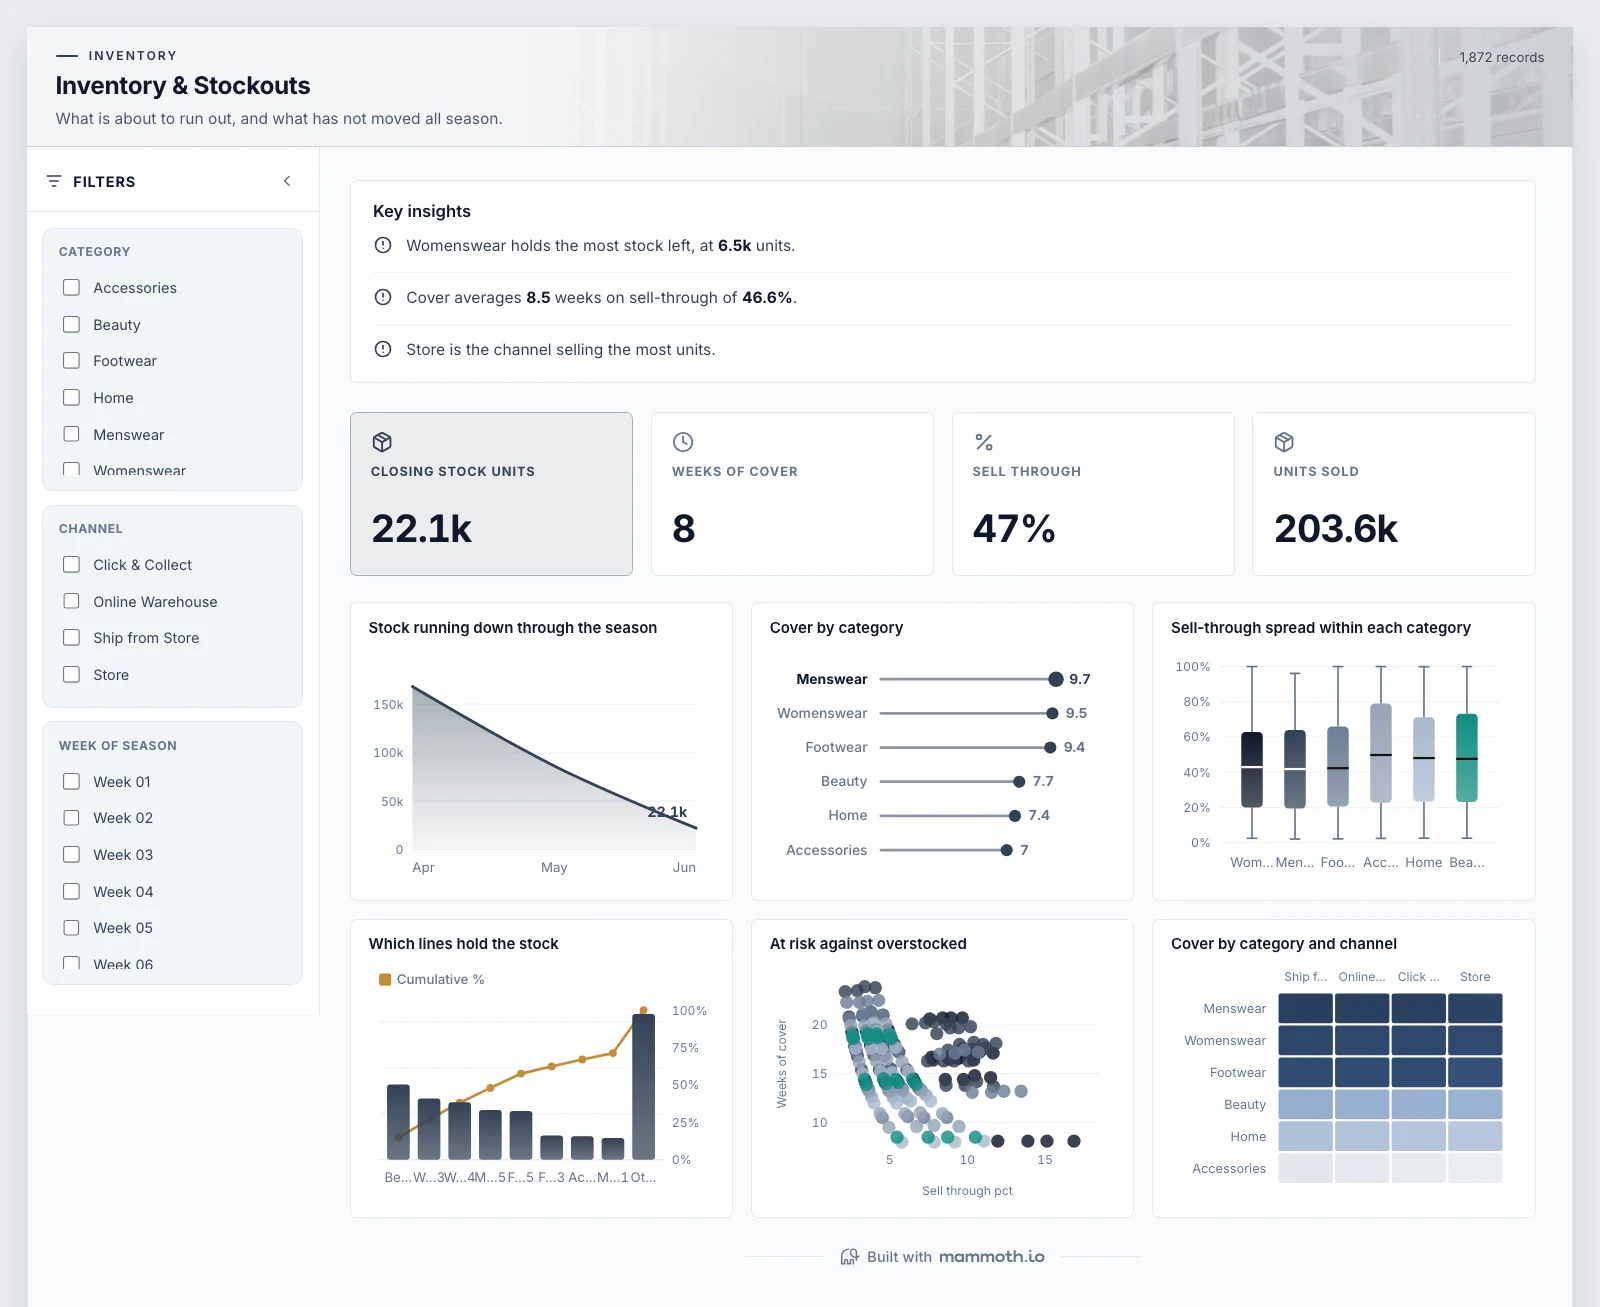
Task: Check the Home category filter
Action: click(72, 398)
